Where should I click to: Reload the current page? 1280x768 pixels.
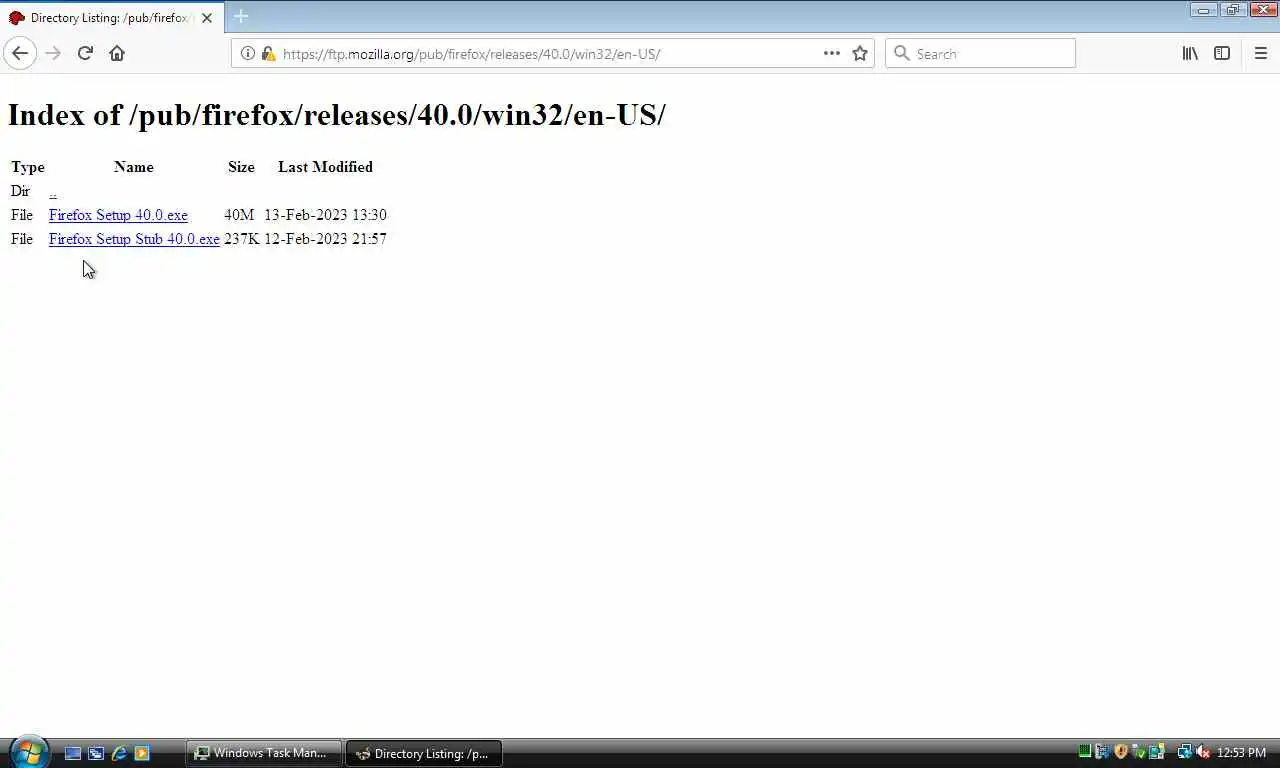click(85, 53)
